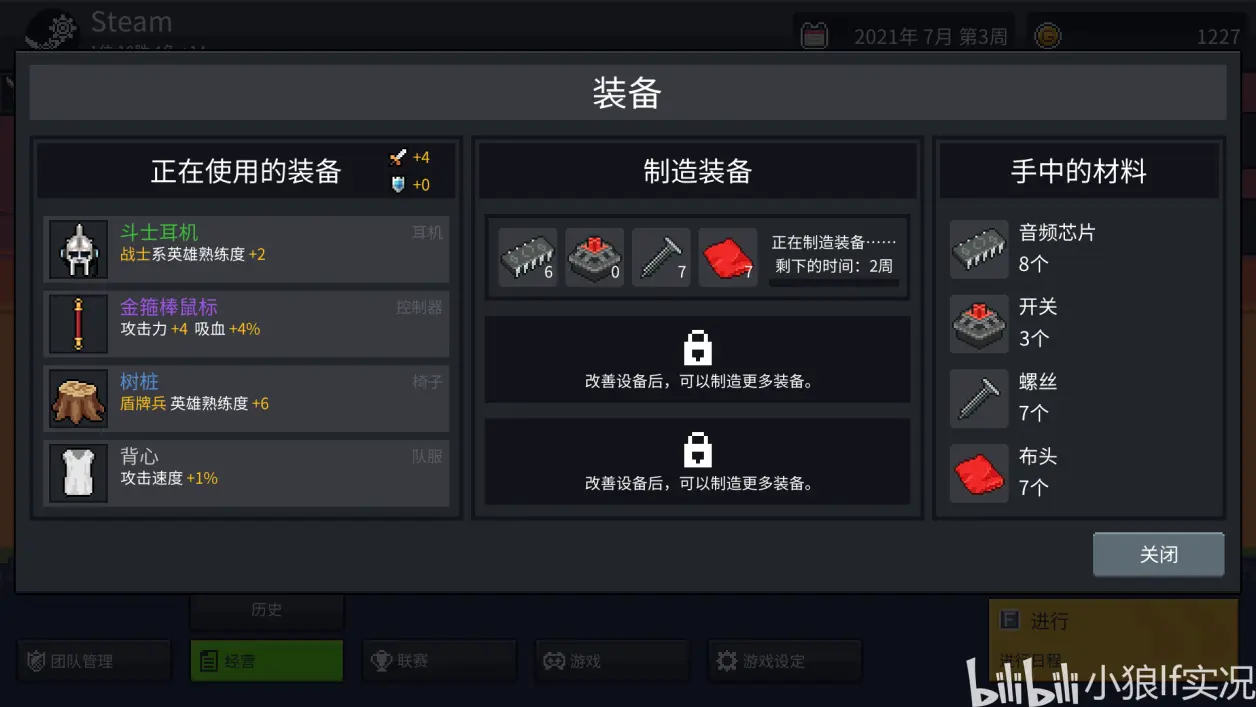Select the screw ingredient in crafting slot
The width and height of the screenshot is (1256, 707).
661,257
